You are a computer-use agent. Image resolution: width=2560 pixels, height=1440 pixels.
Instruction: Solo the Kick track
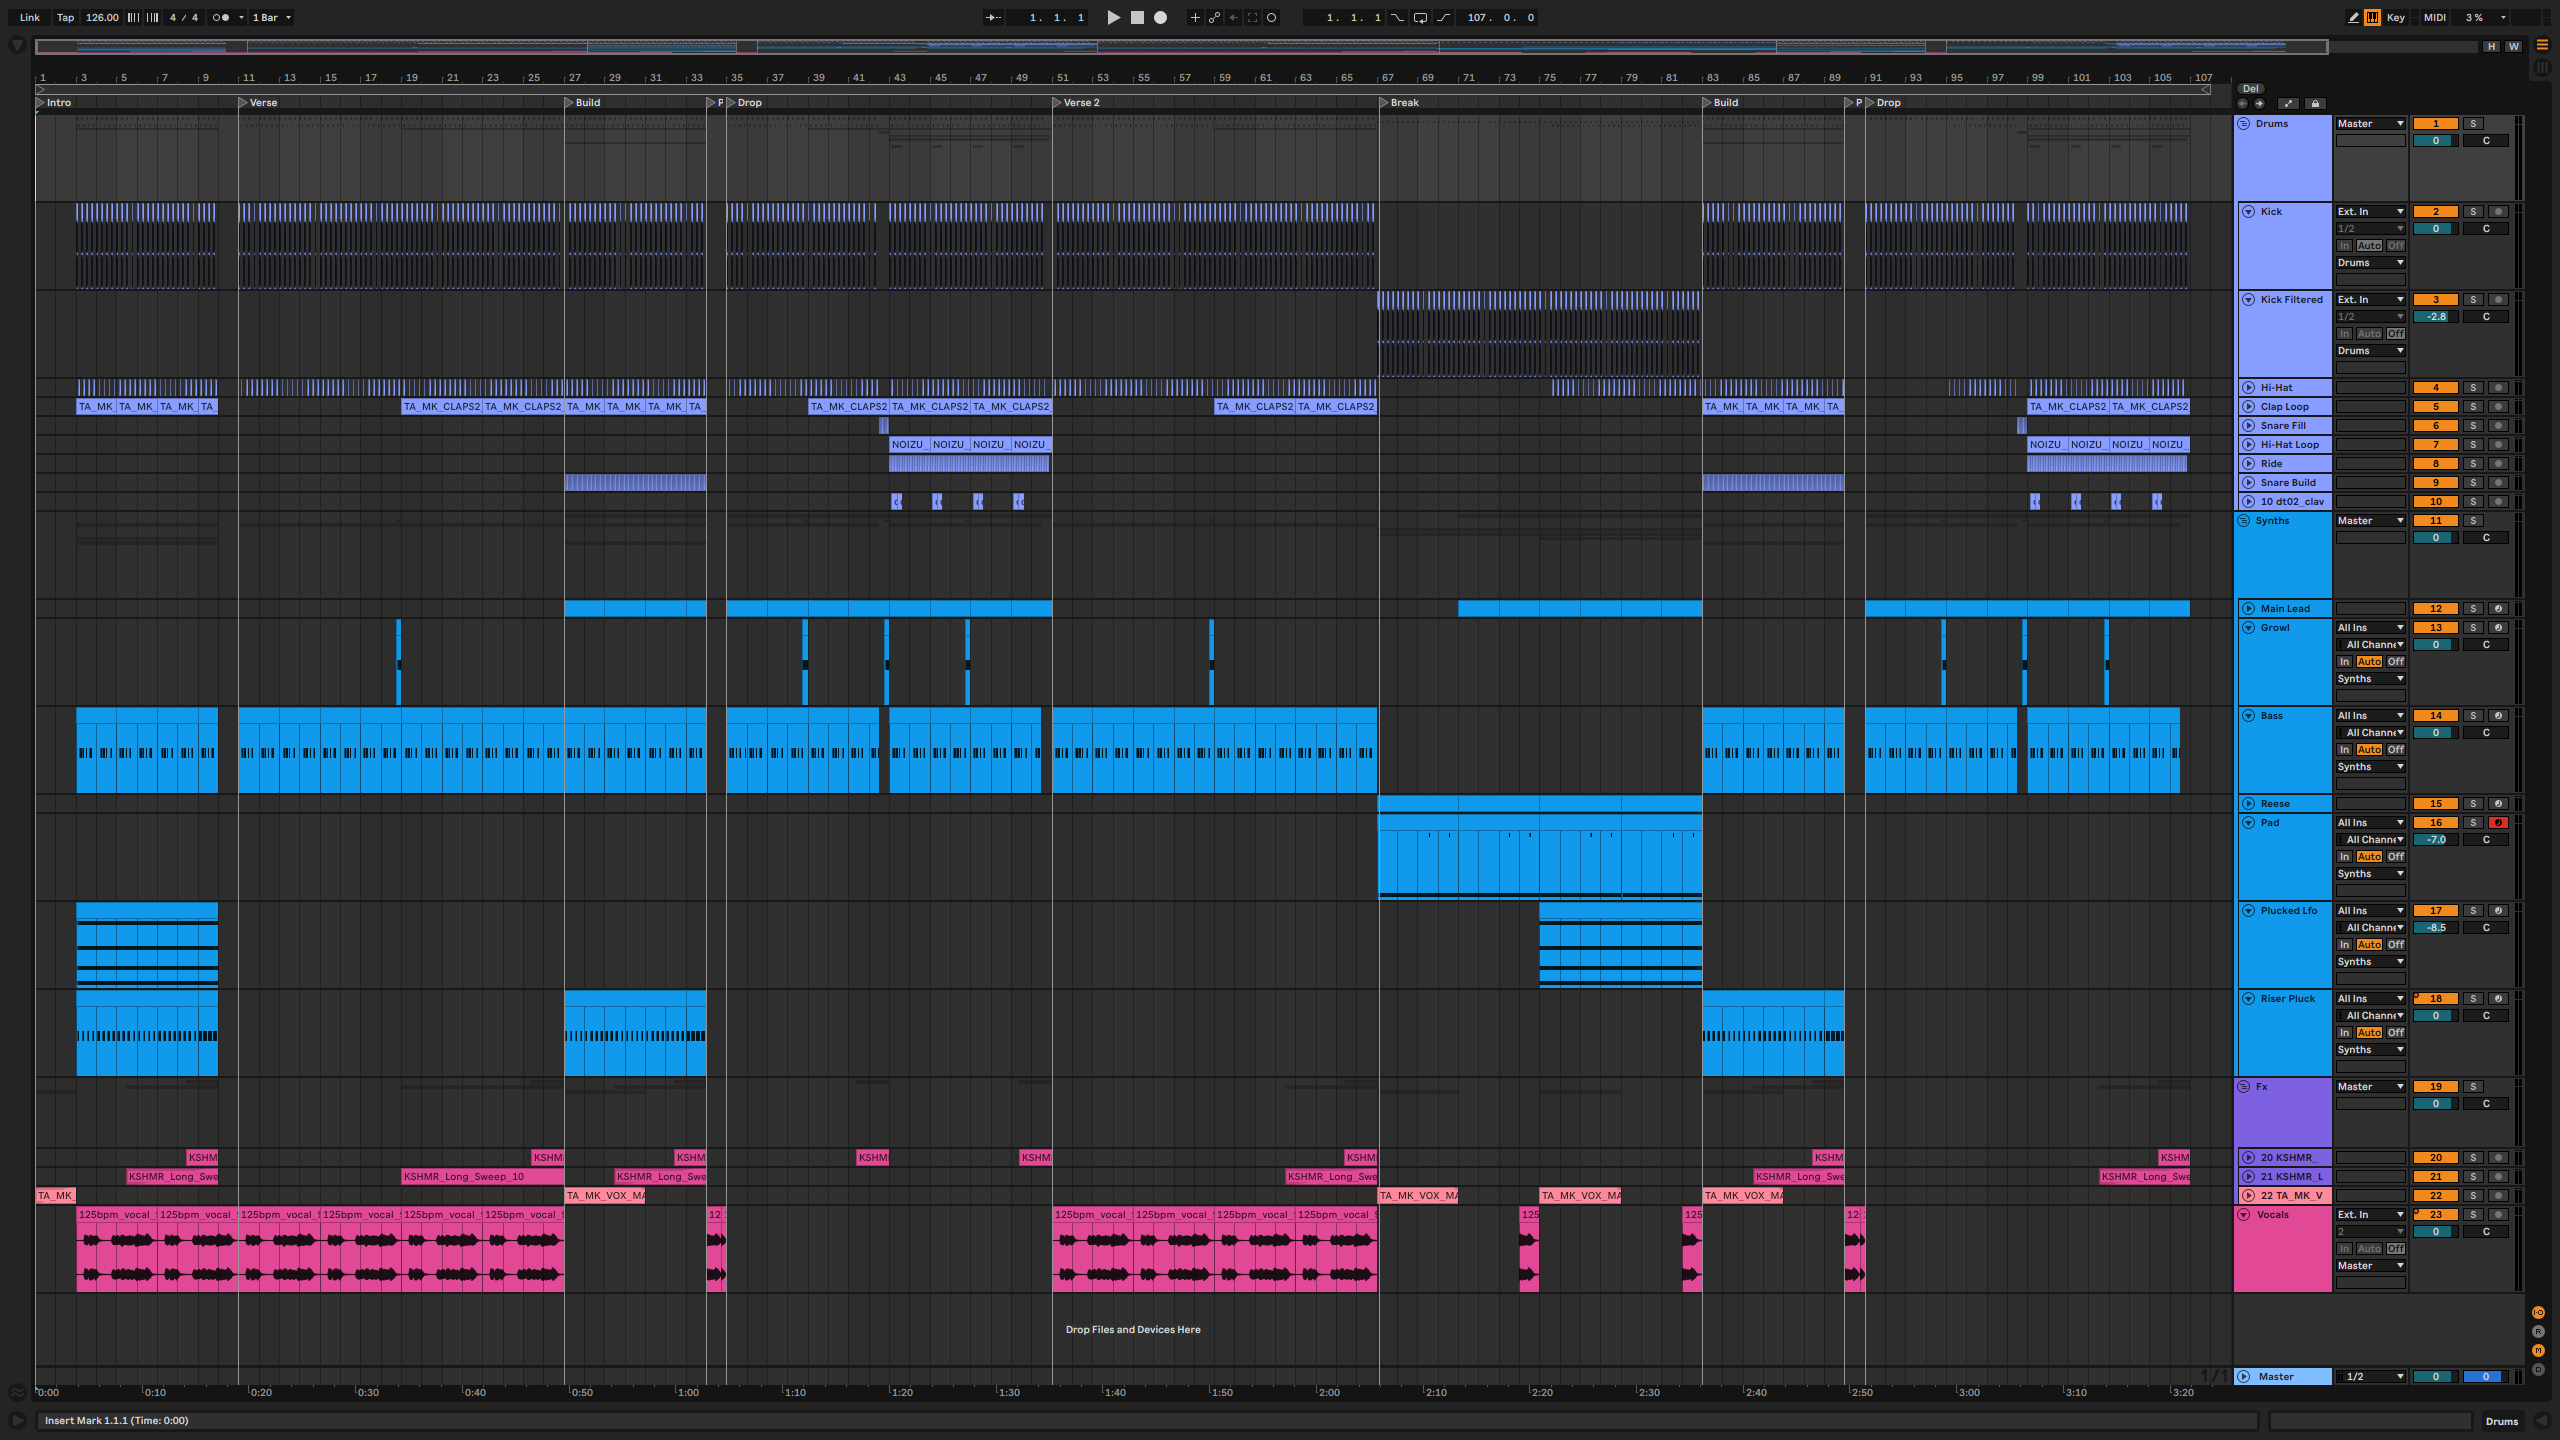point(2473,212)
